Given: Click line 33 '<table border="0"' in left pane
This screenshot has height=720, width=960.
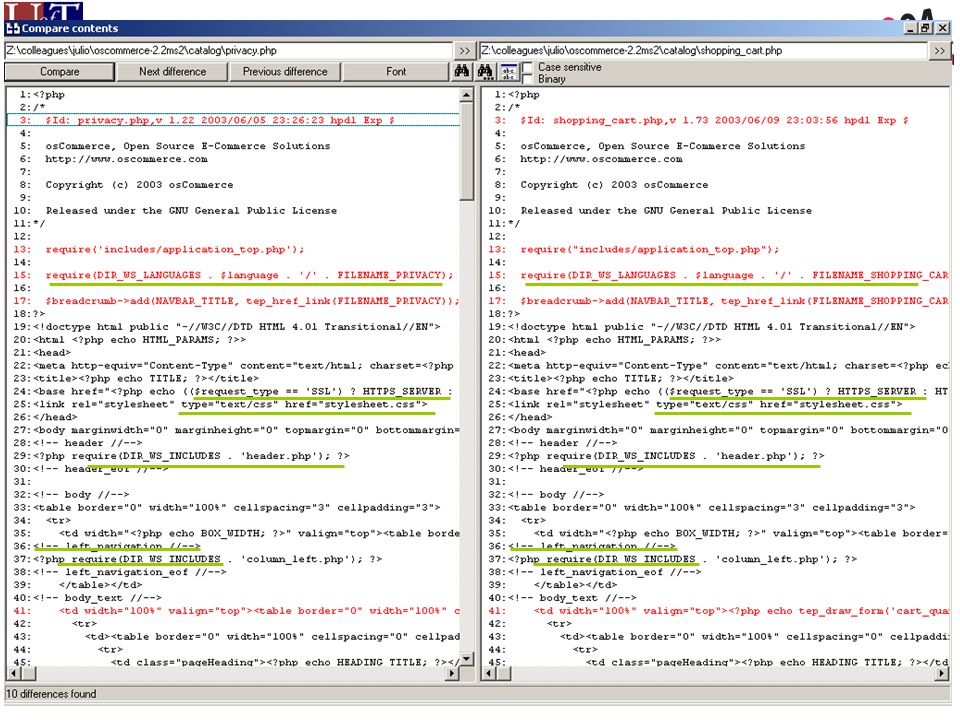Looking at the screenshot, I should pyautogui.click(x=233, y=507).
